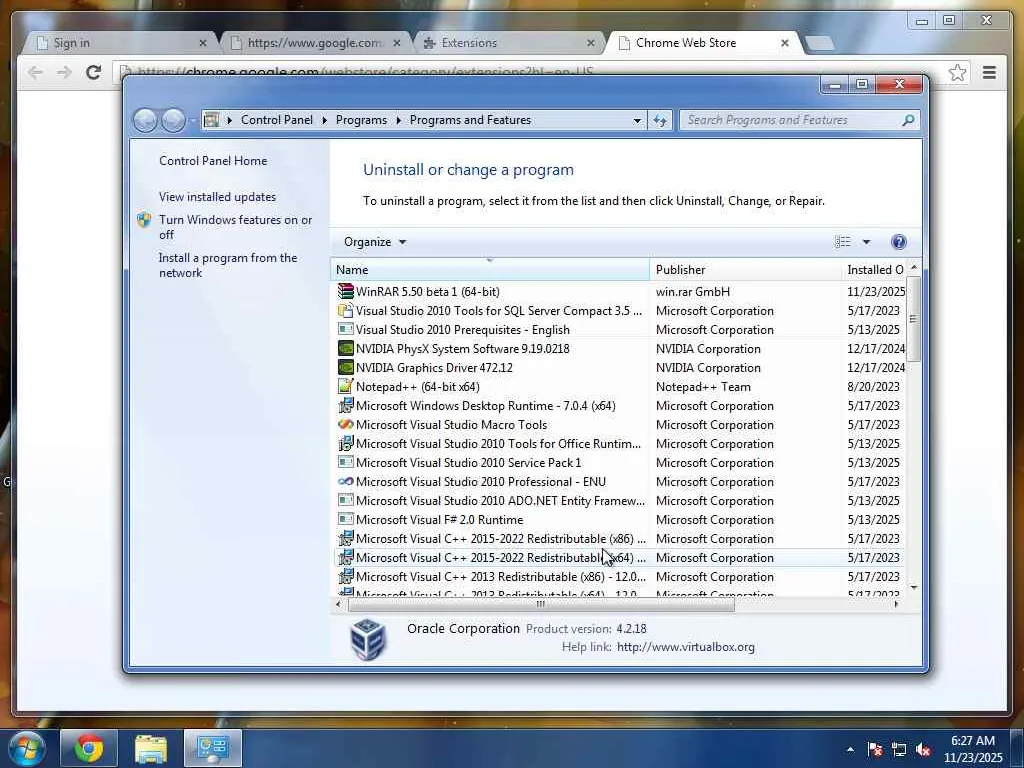Go forward in Control Panel navigation

(173, 120)
